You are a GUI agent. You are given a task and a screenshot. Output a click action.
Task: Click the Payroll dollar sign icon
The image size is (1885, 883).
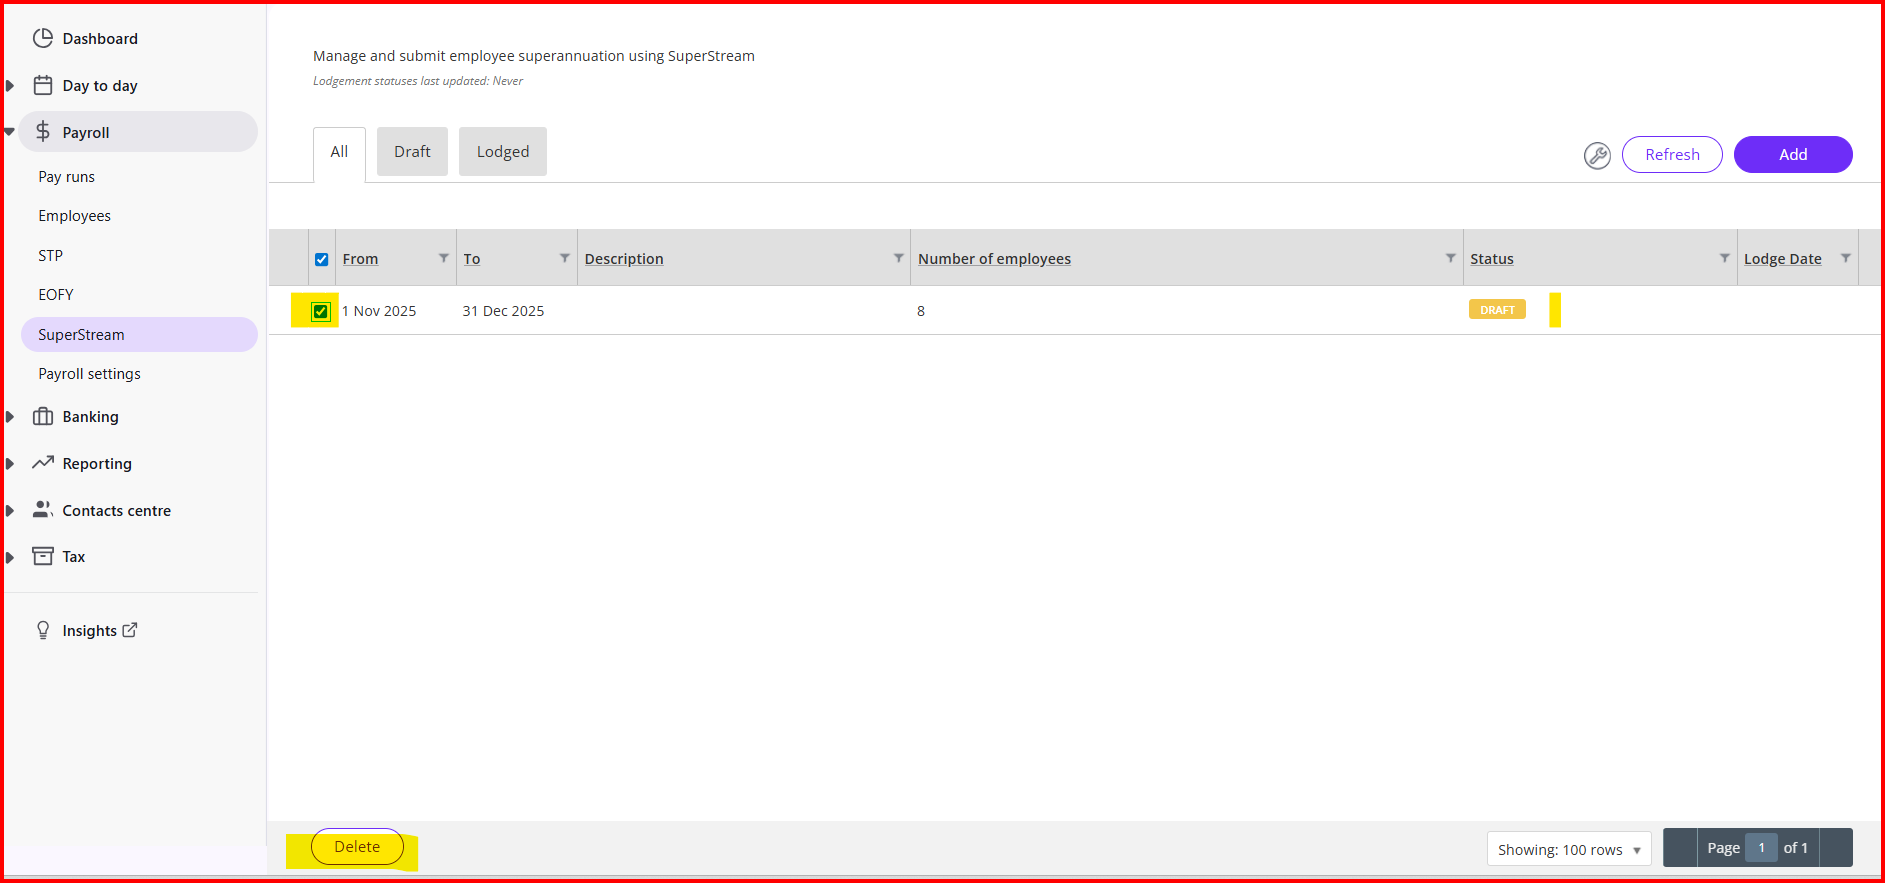[x=43, y=131]
